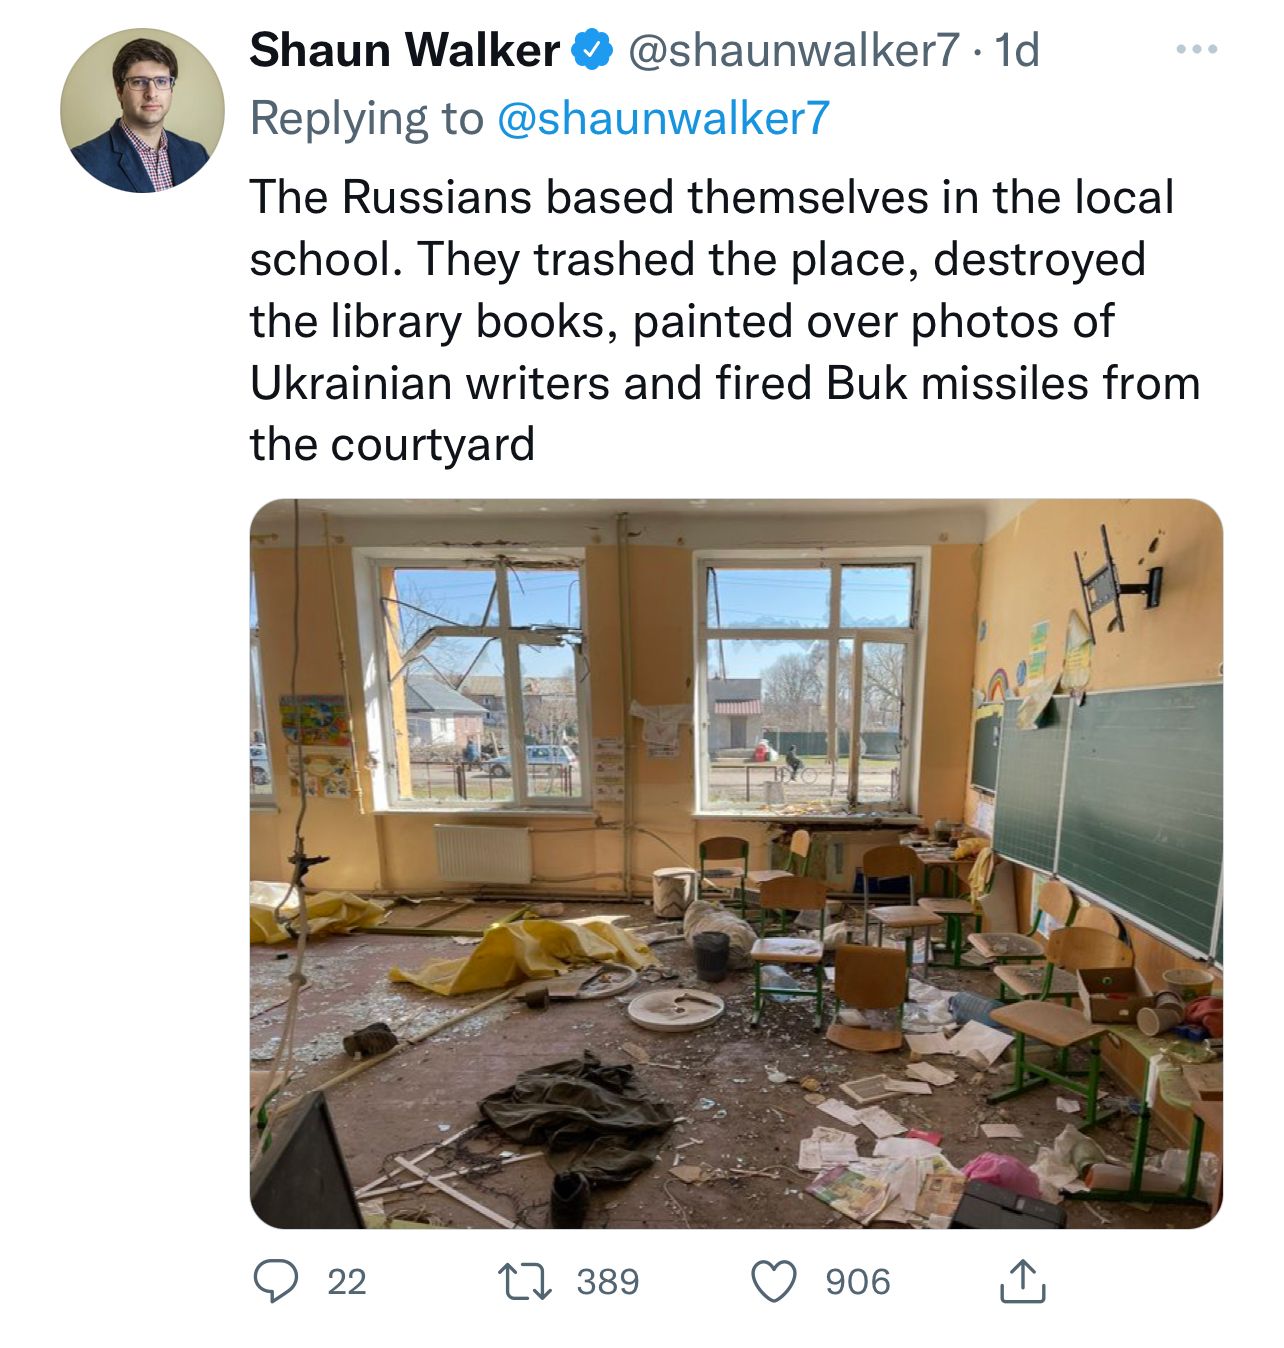This screenshot has width=1284, height=1348.
Task: Open Shaun Walker's profile picture
Action: [x=142, y=111]
